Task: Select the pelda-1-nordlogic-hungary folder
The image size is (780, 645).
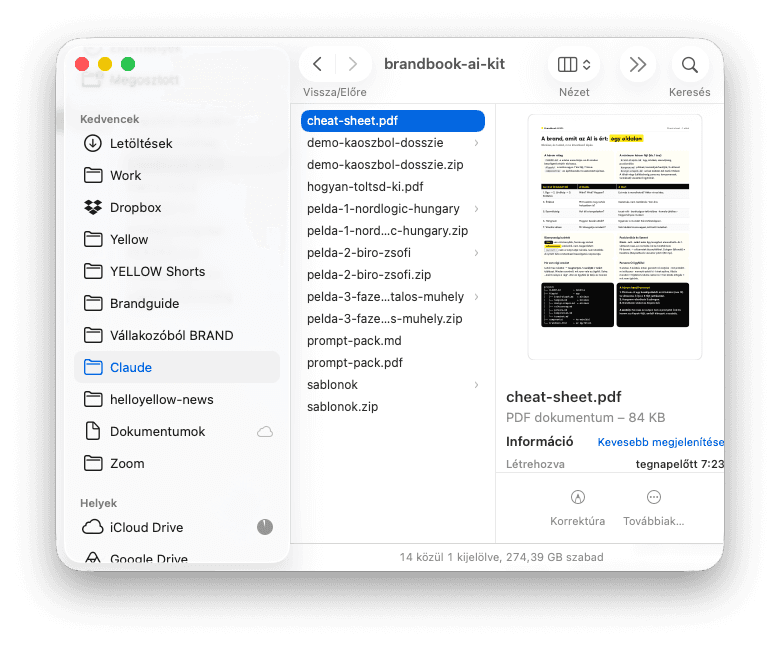Action: point(392,209)
